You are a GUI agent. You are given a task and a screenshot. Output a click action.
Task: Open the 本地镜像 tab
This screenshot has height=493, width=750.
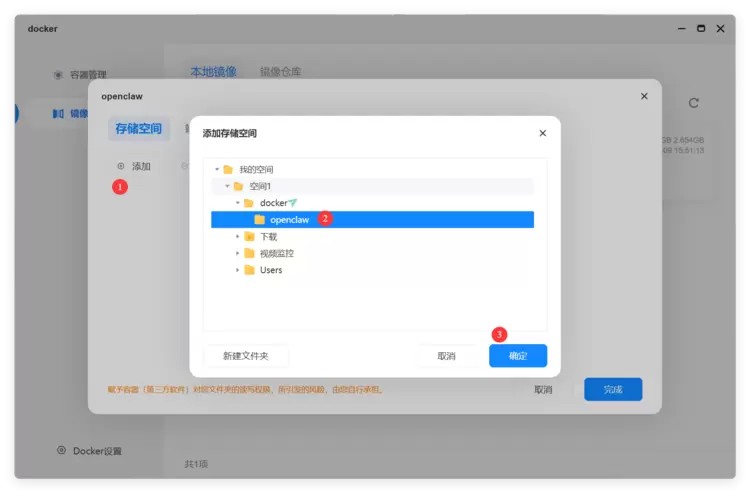(213, 72)
